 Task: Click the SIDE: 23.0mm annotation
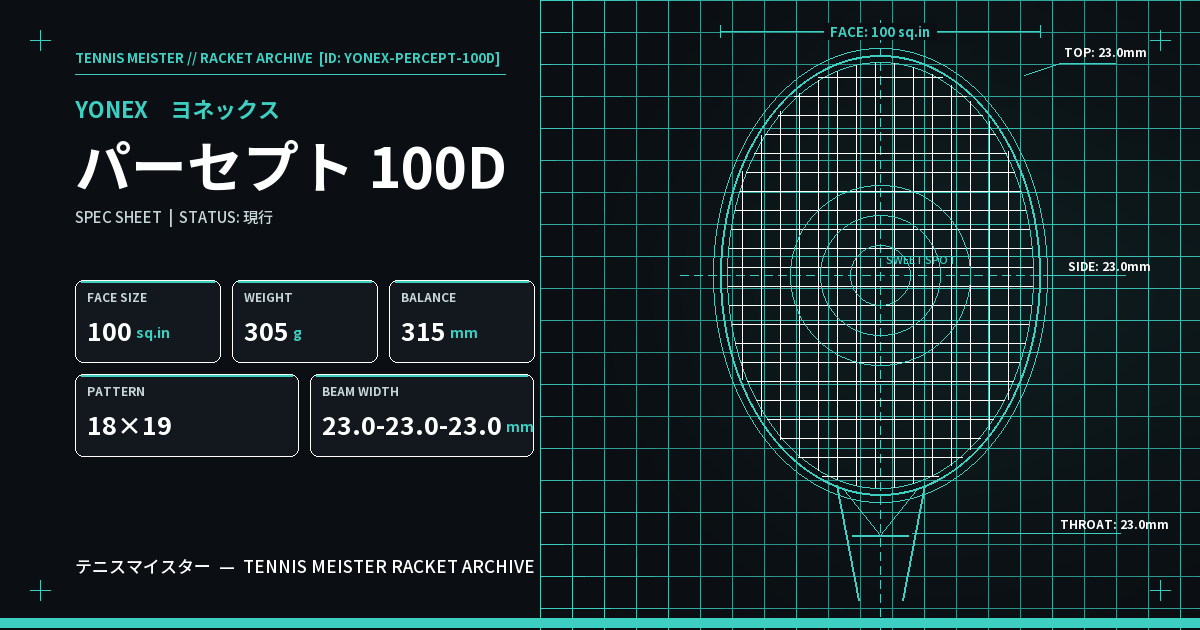click(1109, 267)
